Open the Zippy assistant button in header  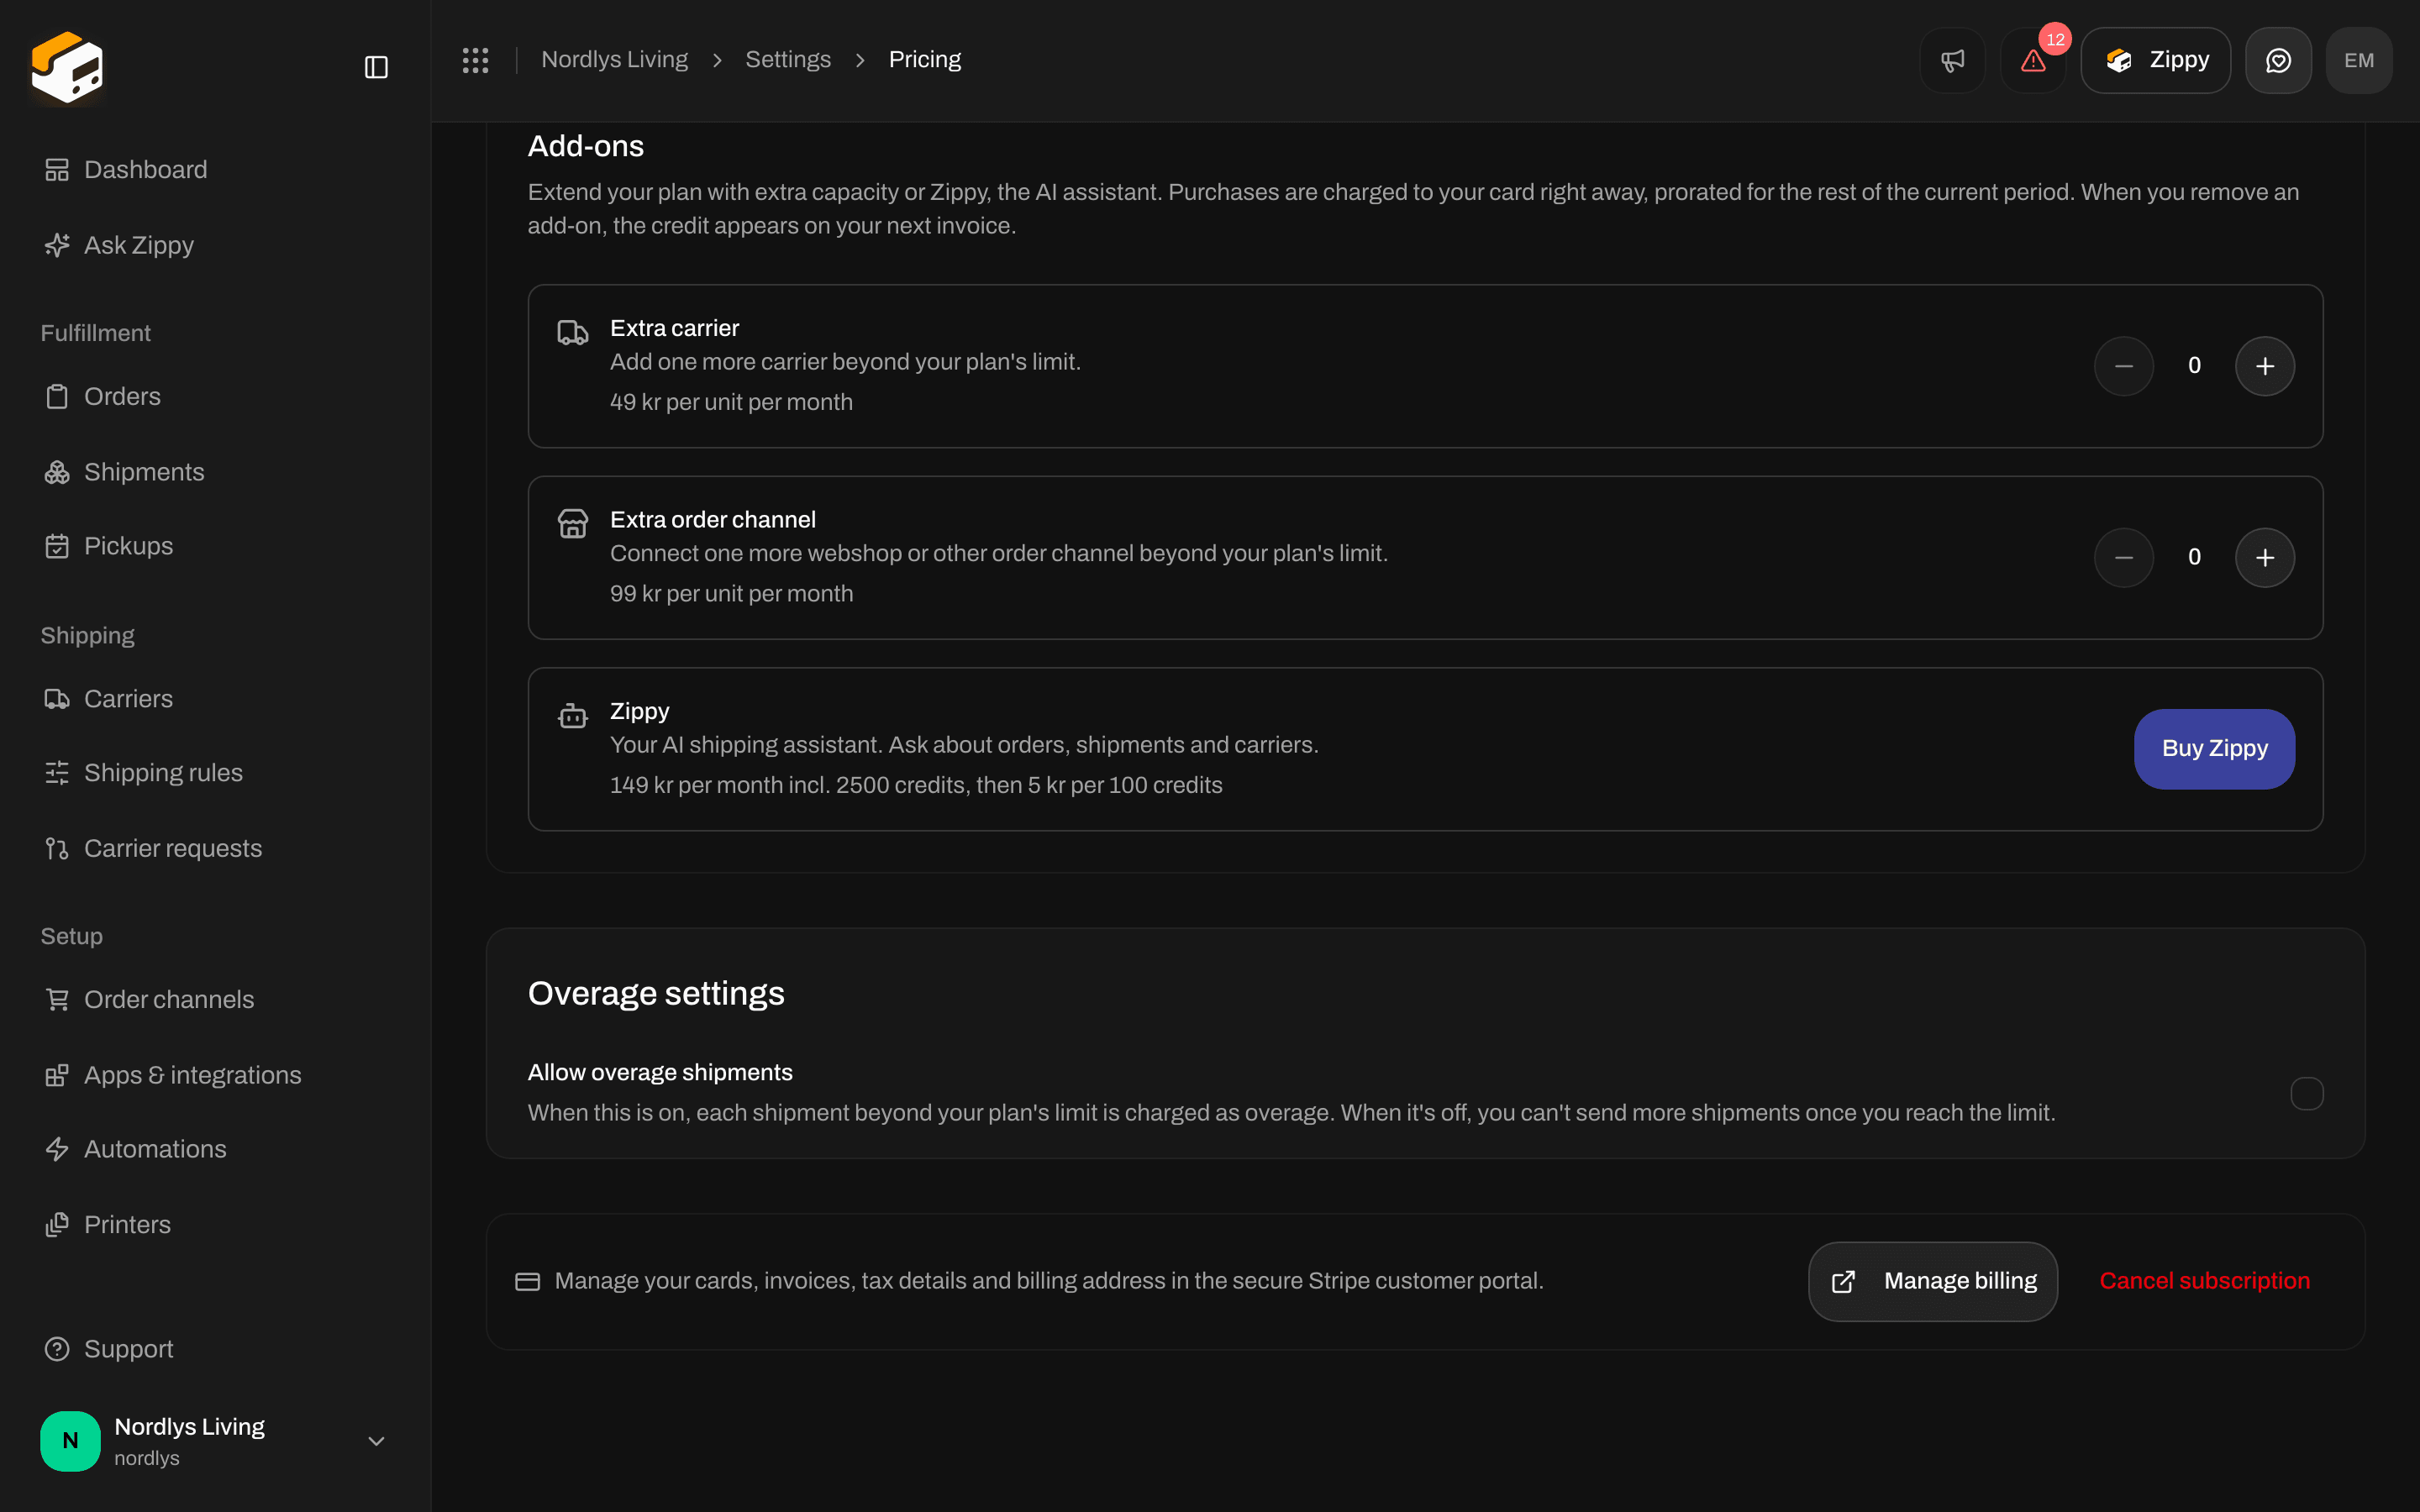point(2155,60)
